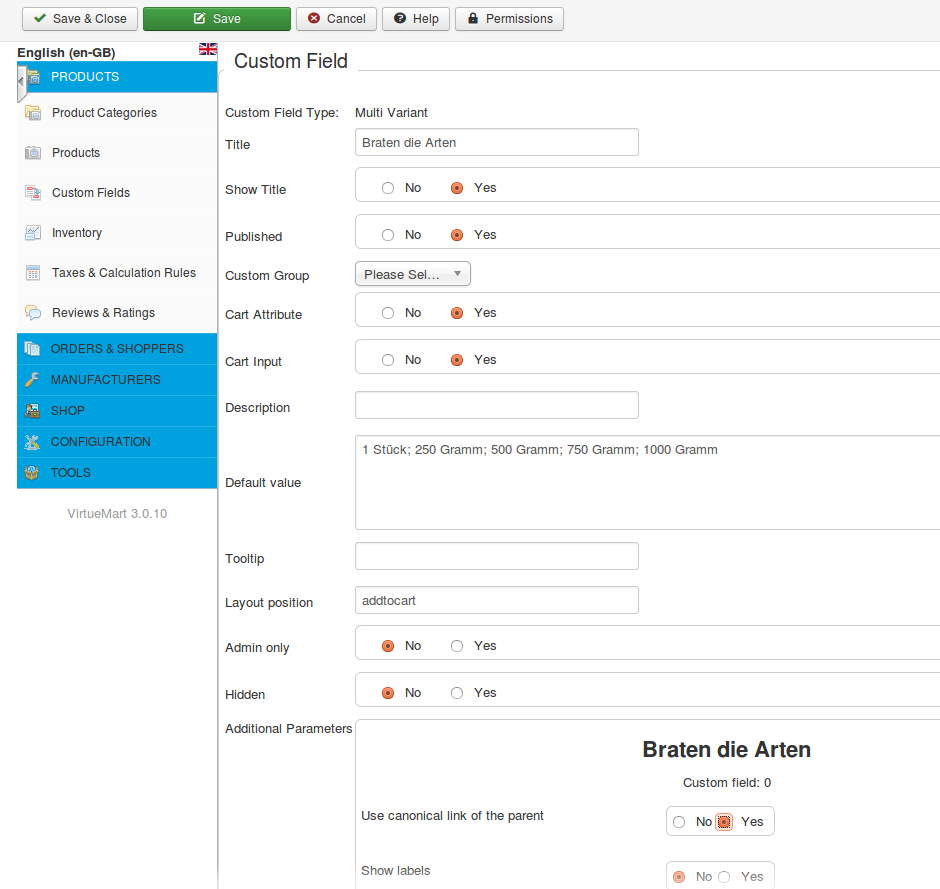Click the Permissions button
Viewport: 940px width, 889px height.
point(509,19)
